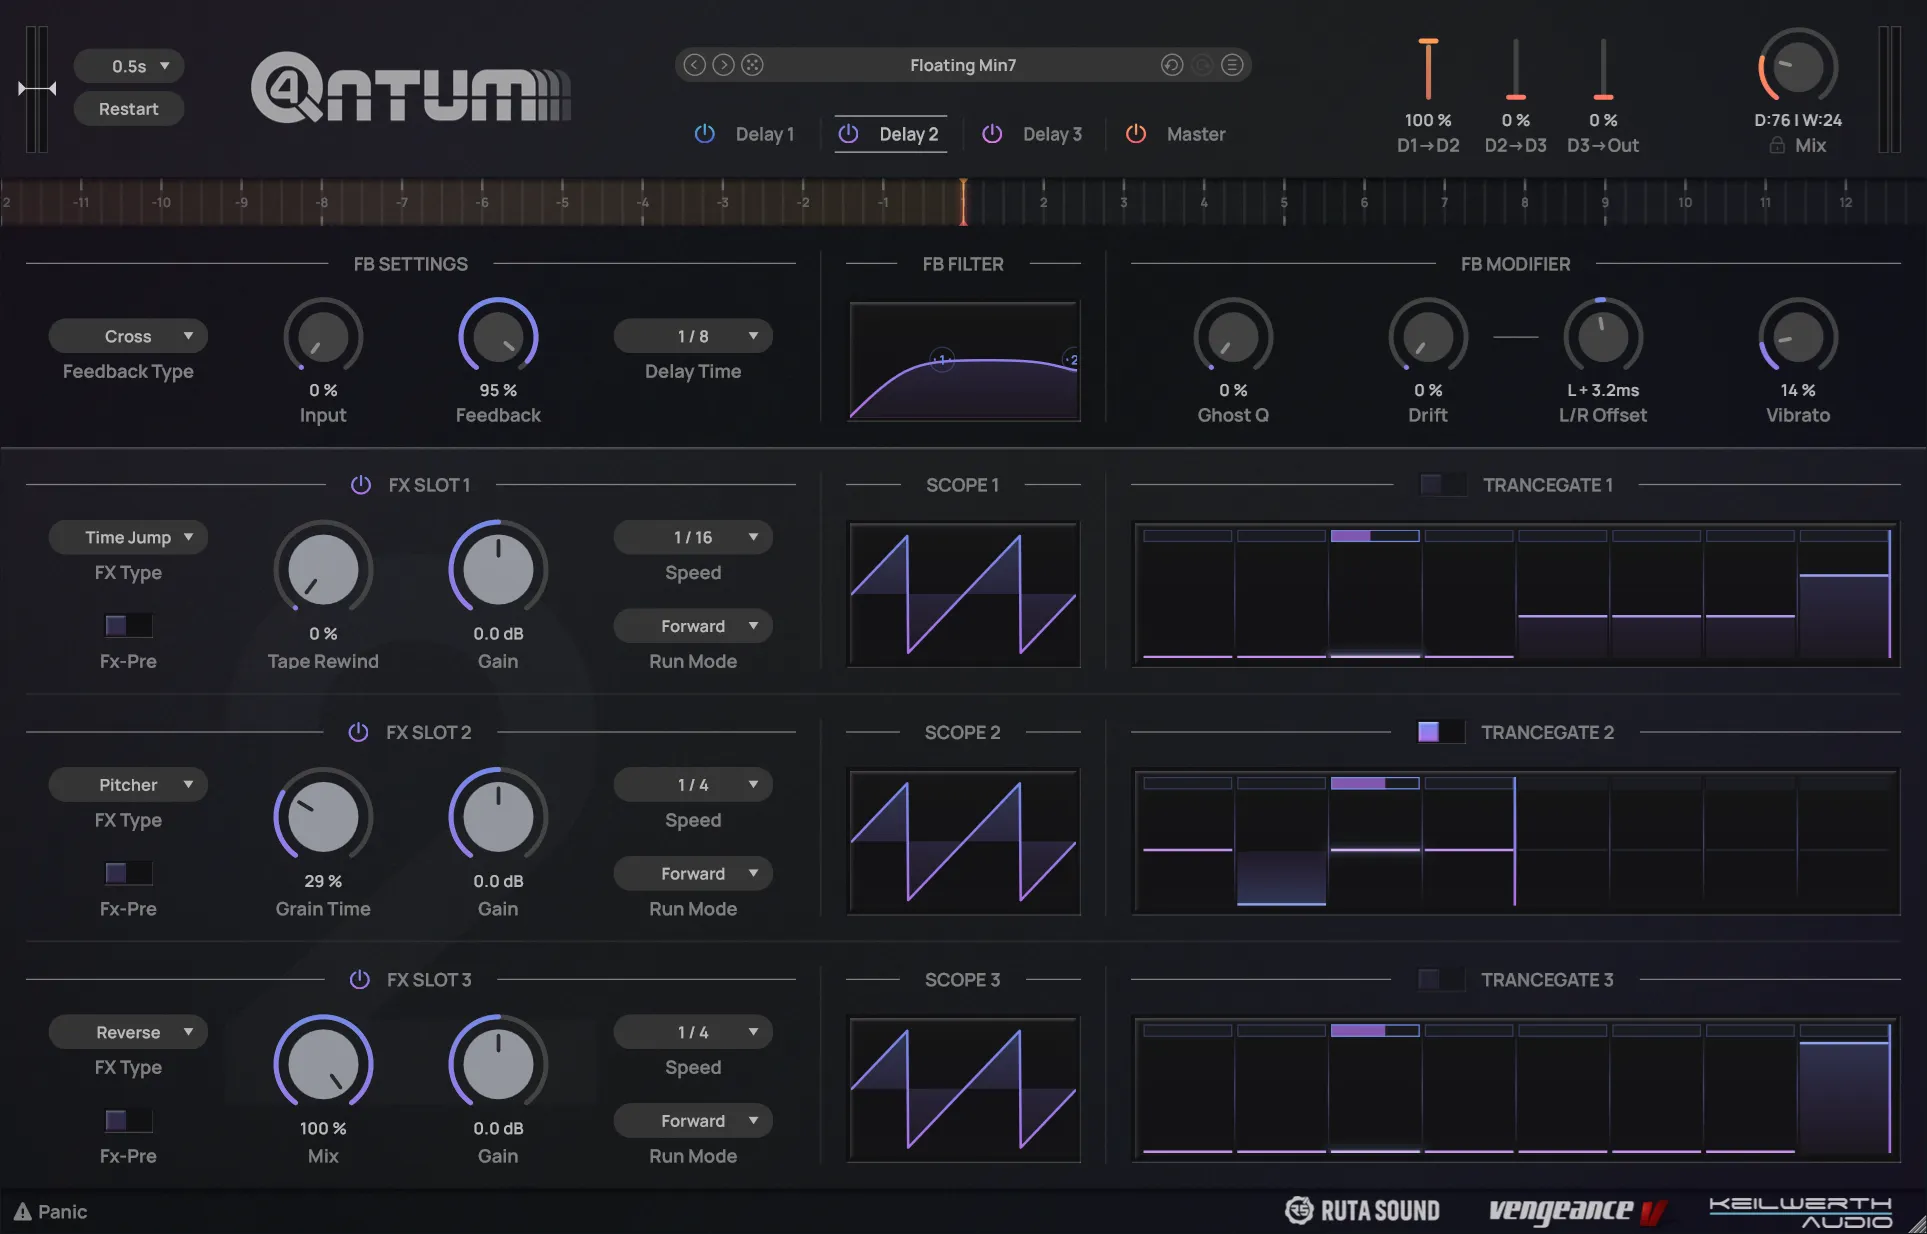
Task: Open the preset menu hamburger icon
Action: [1232, 65]
